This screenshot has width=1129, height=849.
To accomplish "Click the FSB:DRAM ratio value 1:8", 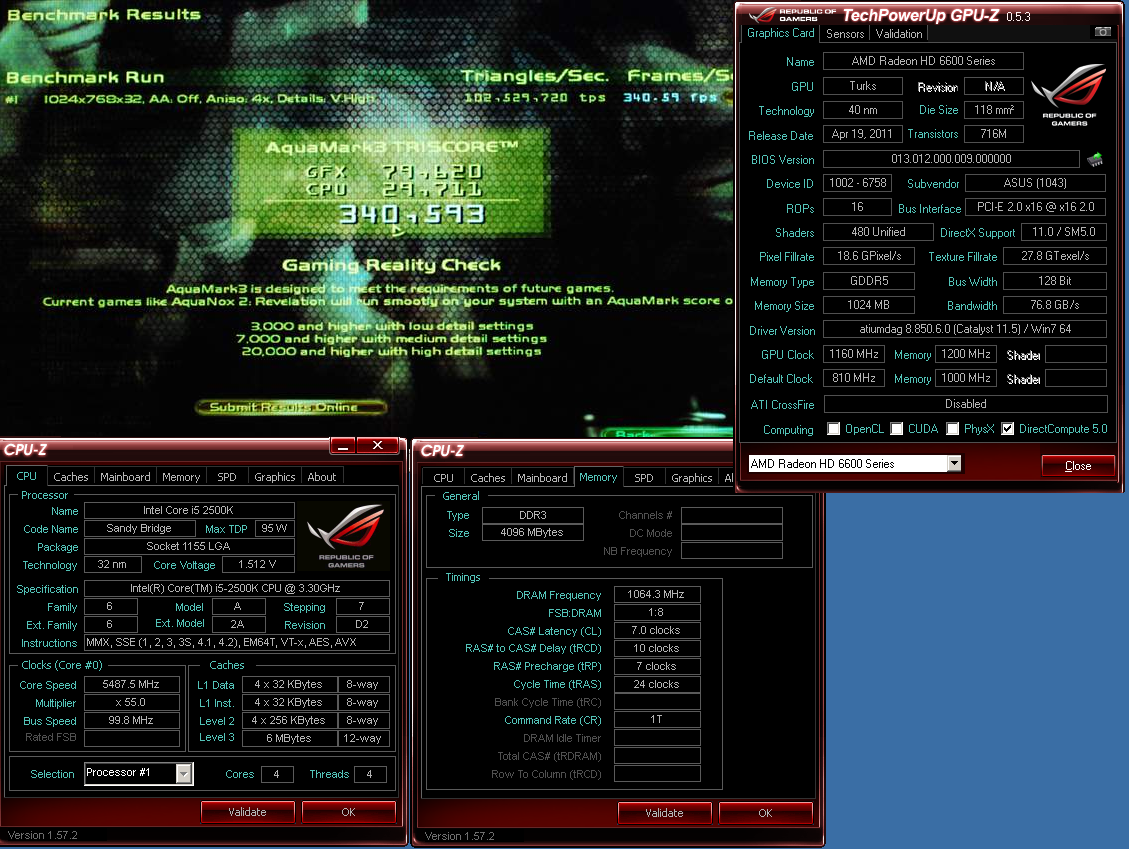I will (656, 612).
